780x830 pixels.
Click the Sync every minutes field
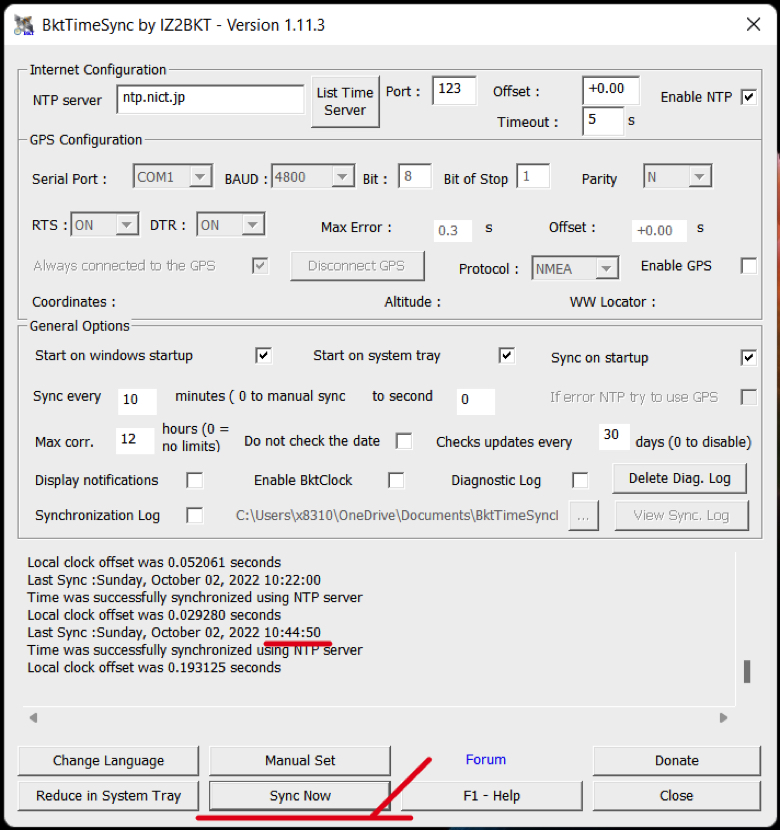click(137, 401)
